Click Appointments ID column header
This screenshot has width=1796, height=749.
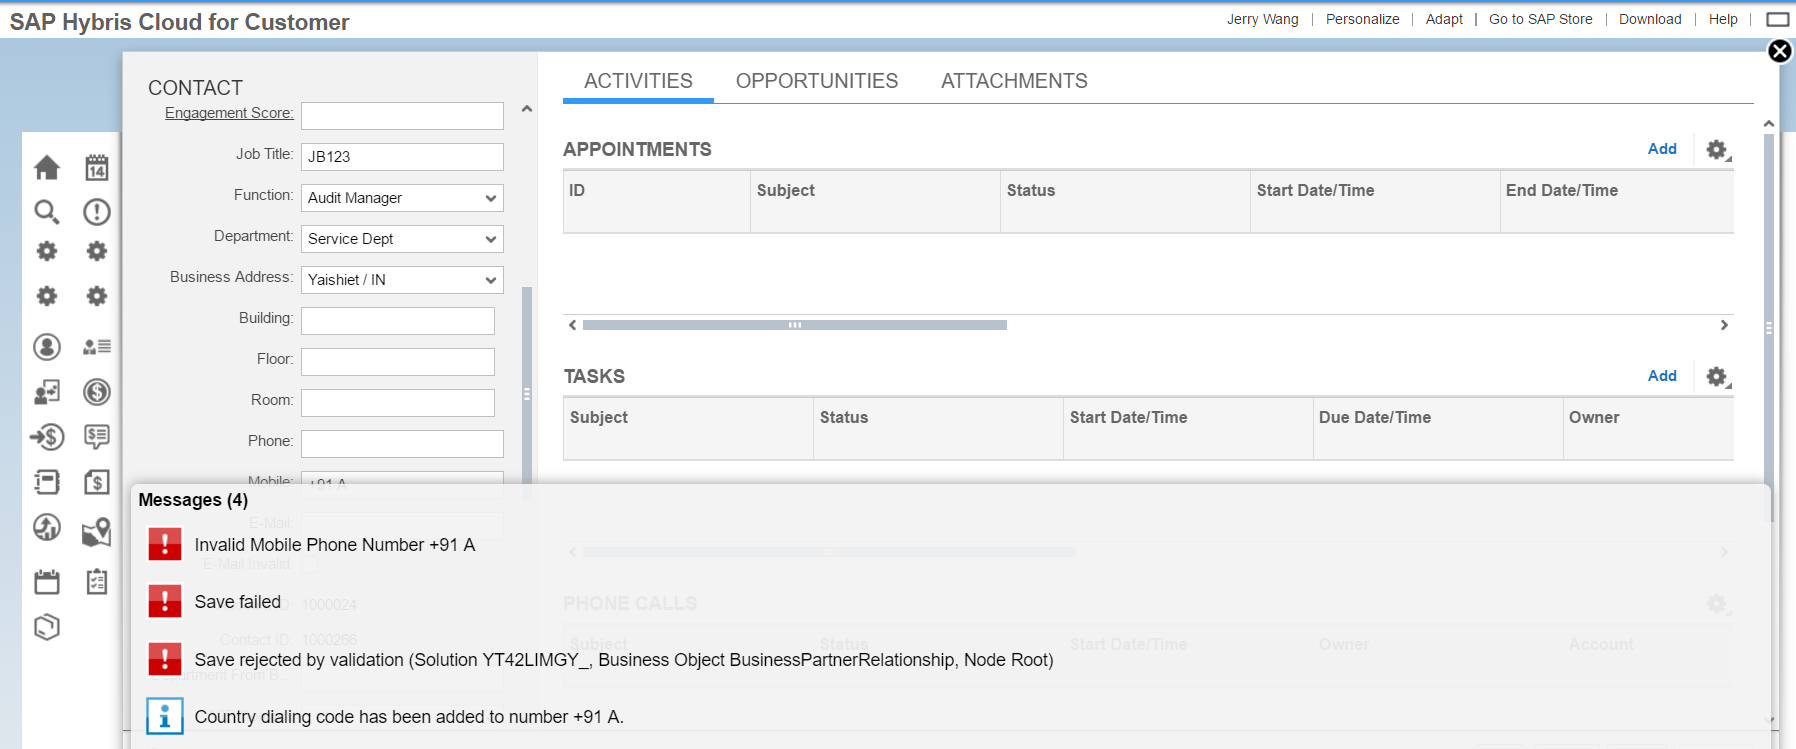[657, 201]
